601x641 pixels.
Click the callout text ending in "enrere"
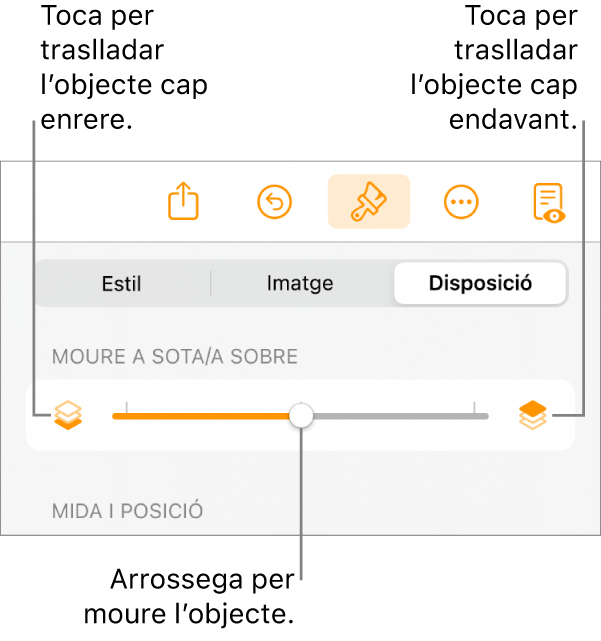click(x=122, y=68)
